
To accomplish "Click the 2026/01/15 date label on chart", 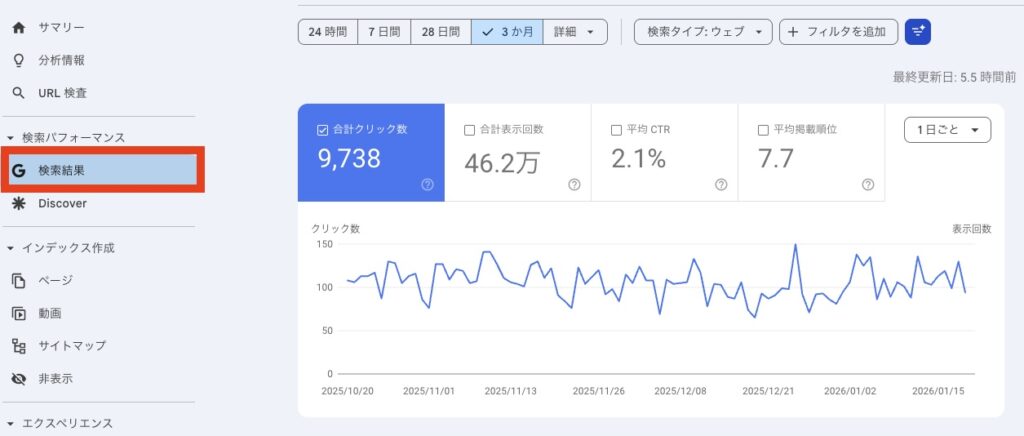I will coord(938,391).
